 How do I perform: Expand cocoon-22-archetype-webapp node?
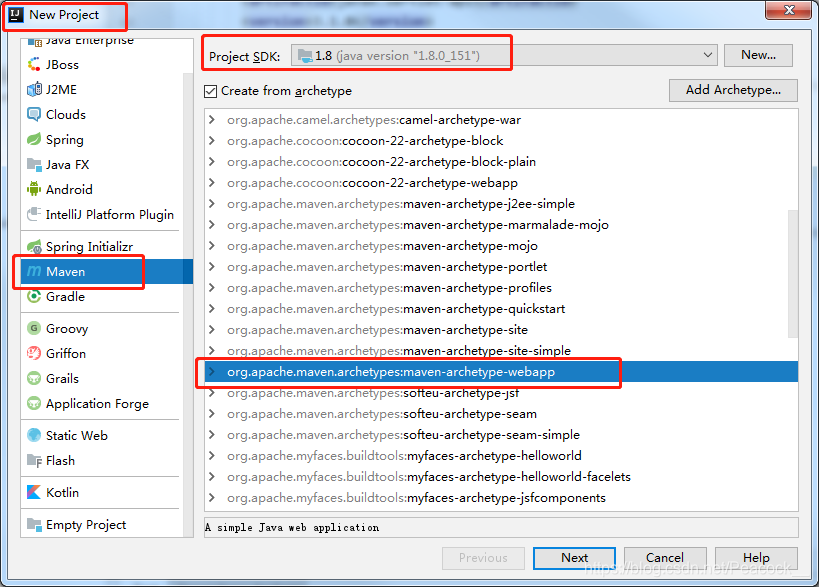tap(212, 183)
